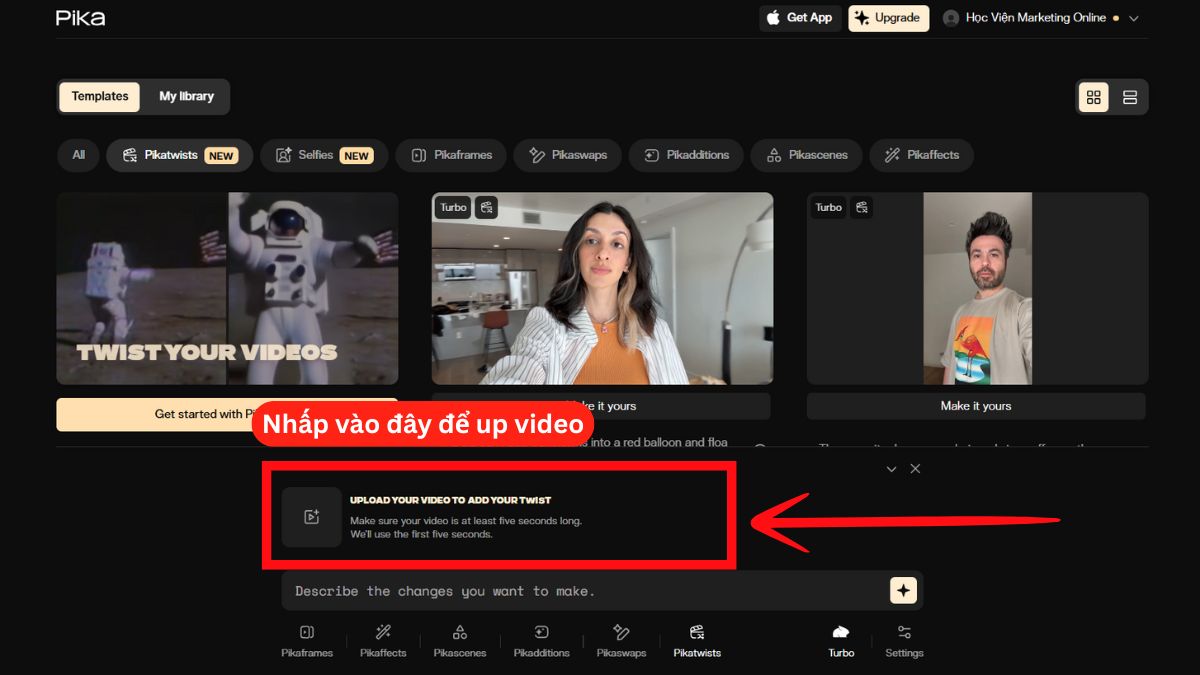Open the Turbo model selector
The height and width of the screenshot is (675, 1200).
pos(841,641)
